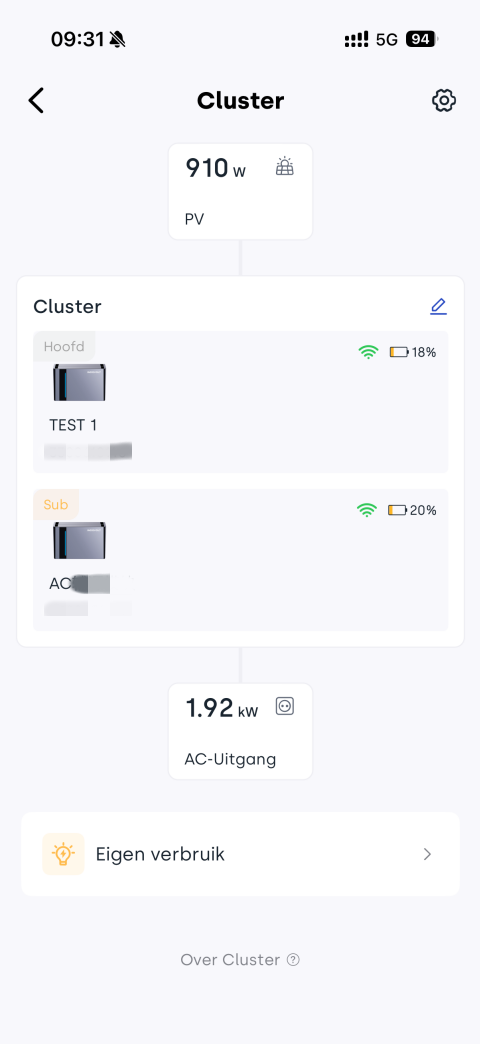Screen dimensions: 480x1044
Task: Go back with the left arrow
Action: pyautogui.click(x=36, y=101)
